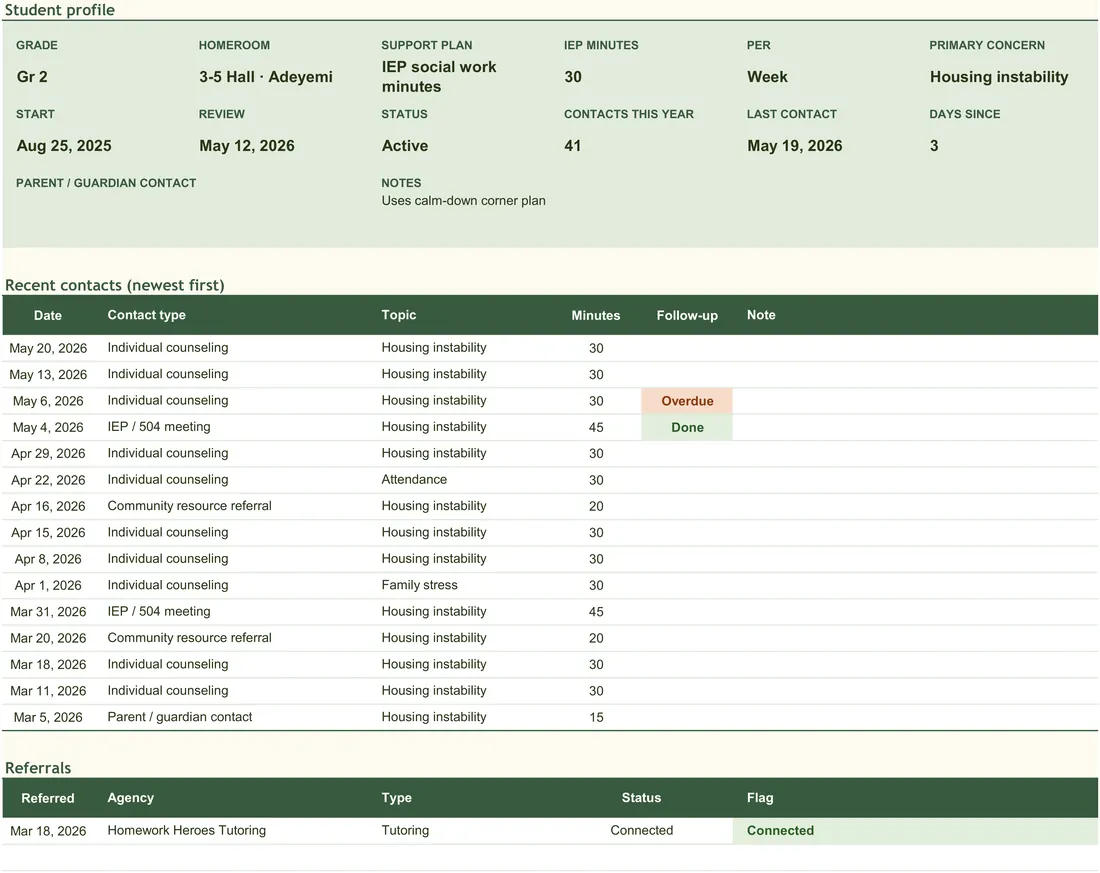This screenshot has width=1100, height=873.
Task: Click date cell 'May 13, 2026'
Action: (x=48, y=375)
